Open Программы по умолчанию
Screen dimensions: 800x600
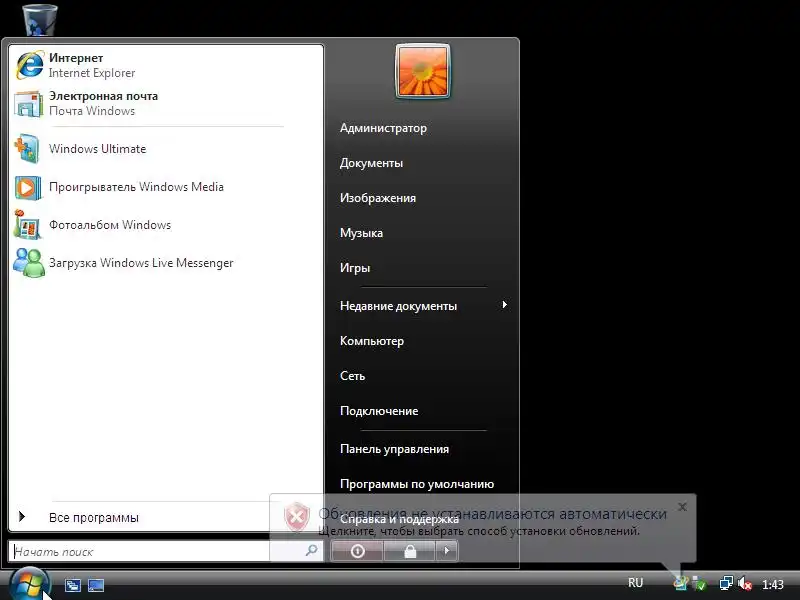417,484
